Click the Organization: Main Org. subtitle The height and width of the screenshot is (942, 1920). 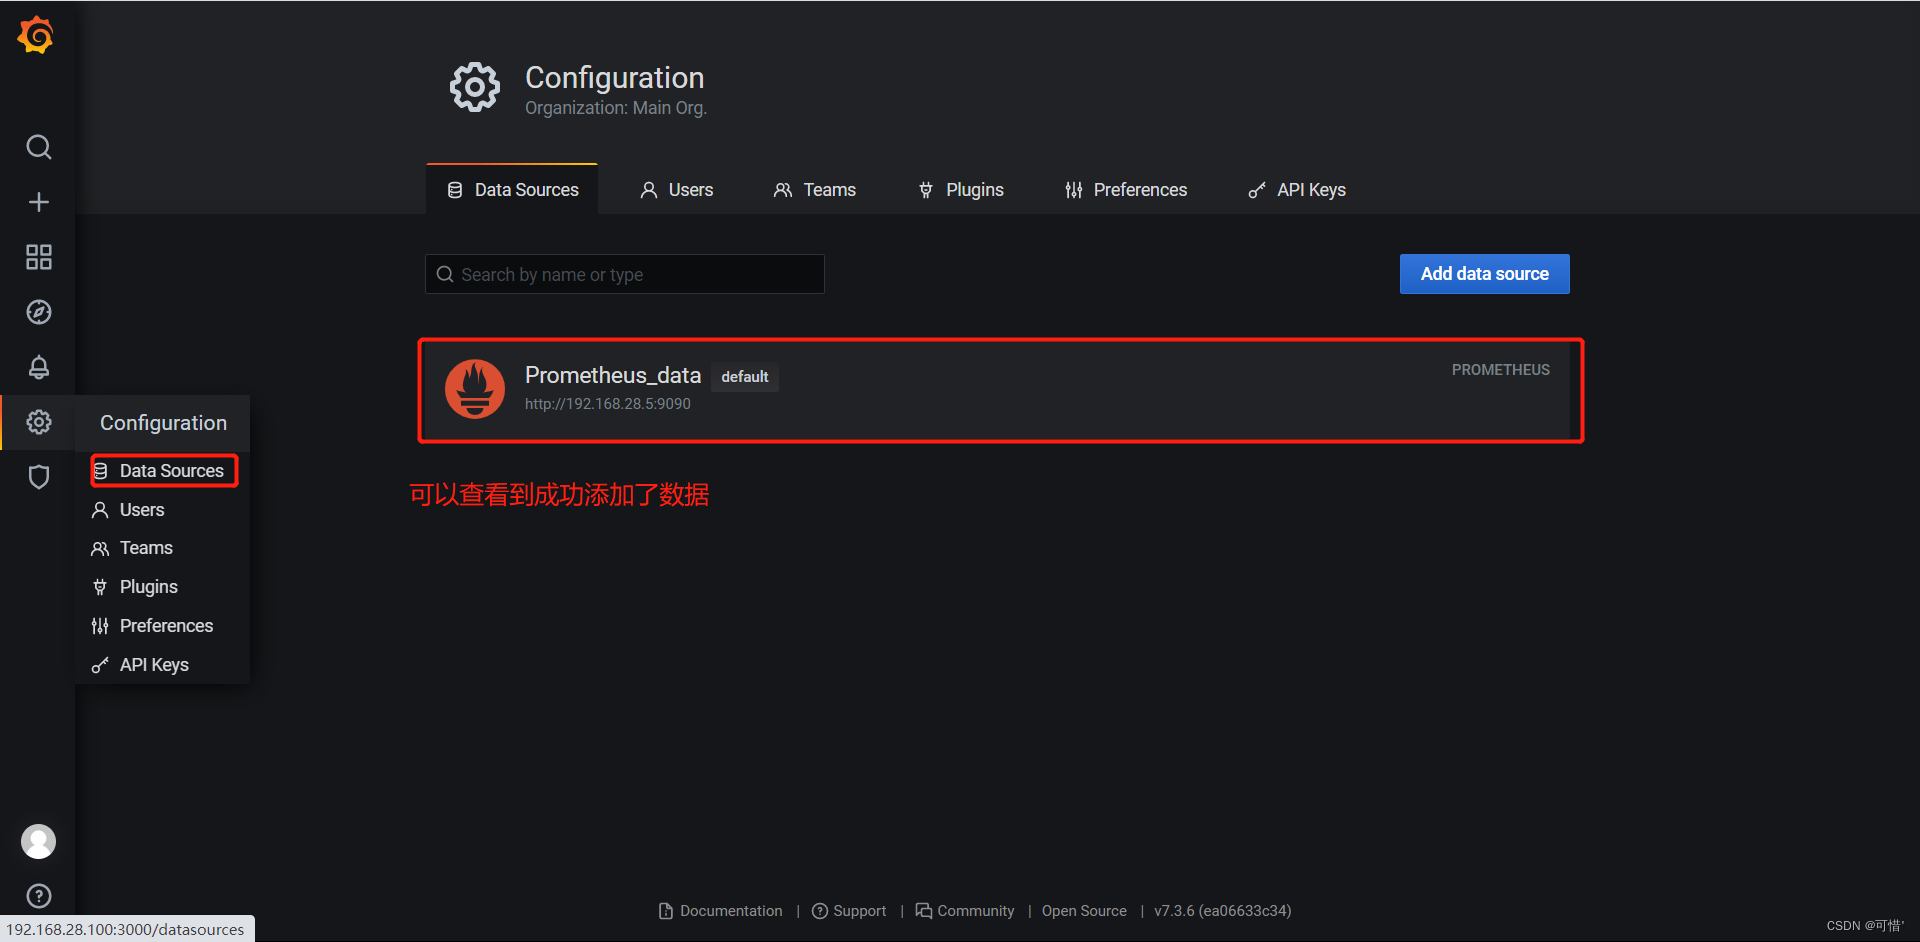pyautogui.click(x=616, y=108)
